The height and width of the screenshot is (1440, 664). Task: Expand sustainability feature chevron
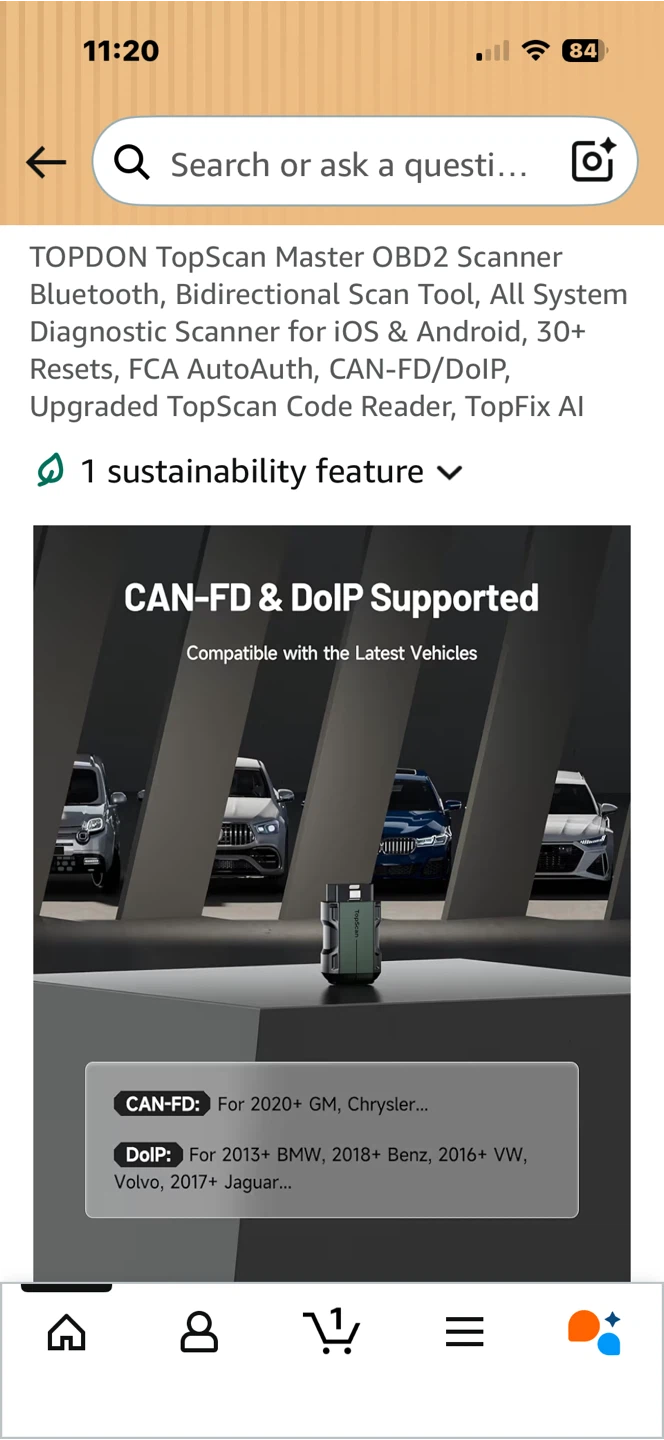(450, 472)
